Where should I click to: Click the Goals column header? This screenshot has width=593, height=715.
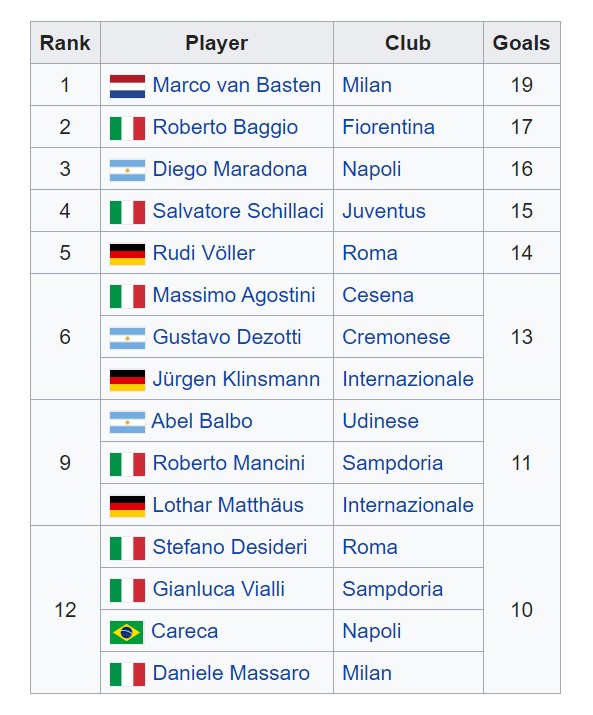tap(521, 43)
